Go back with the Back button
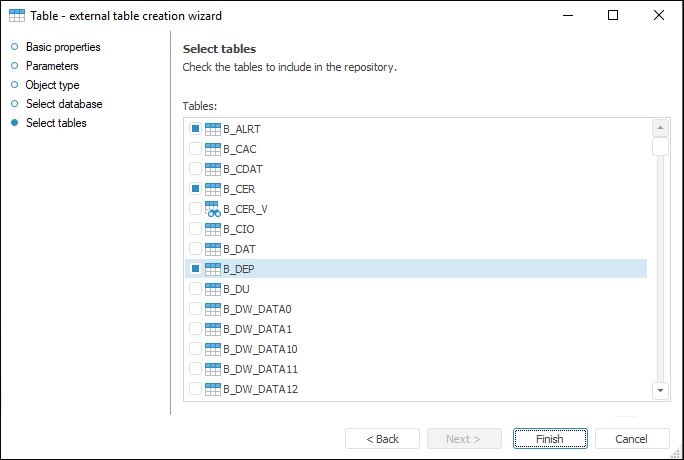This screenshot has width=684, height=460. tap(382, 439)
